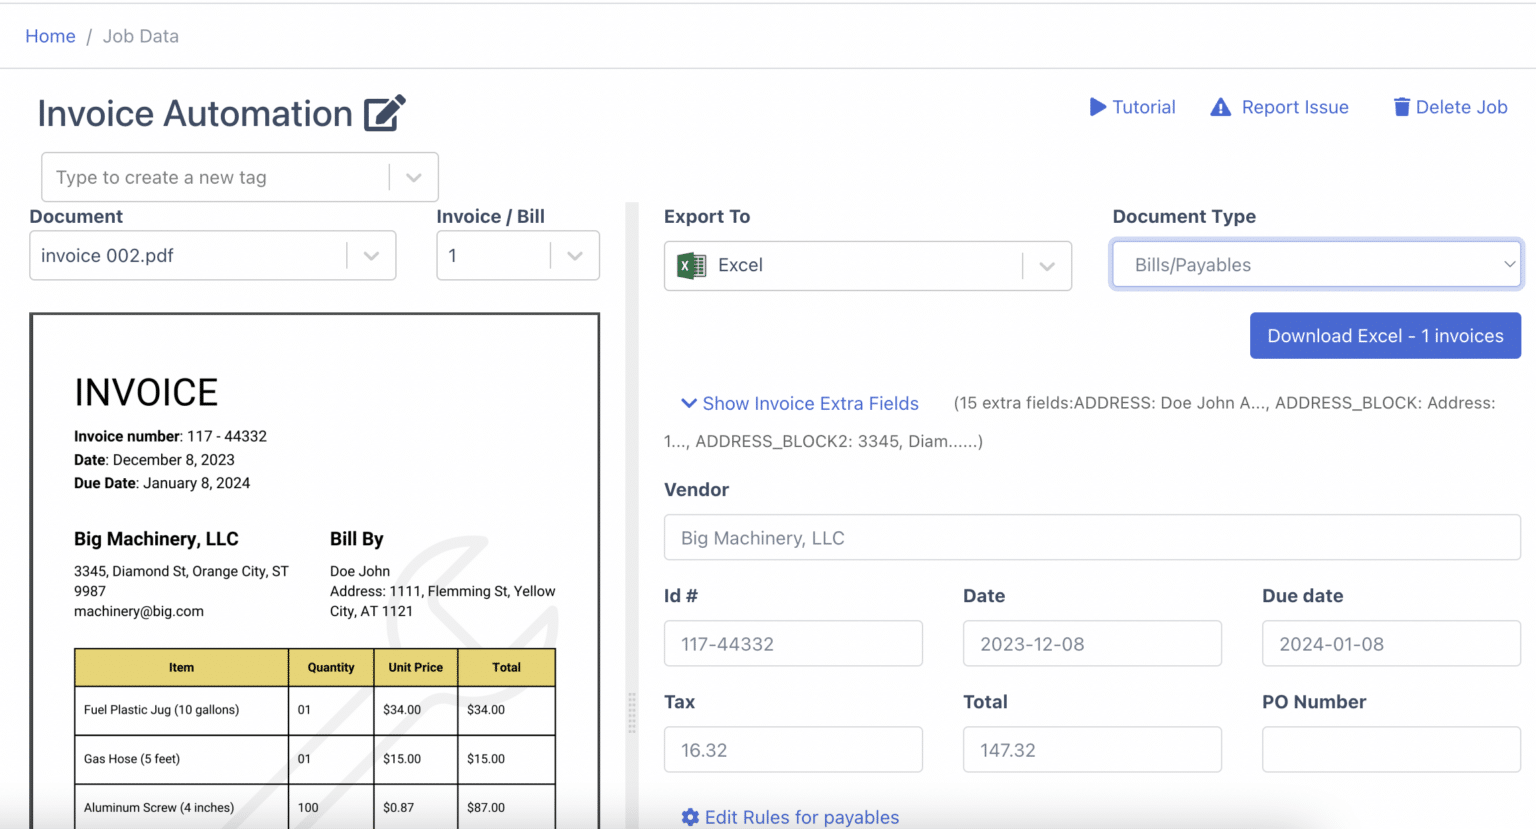
Task: Open Edit Rules for payables
Action: click(x=800, y=817)
